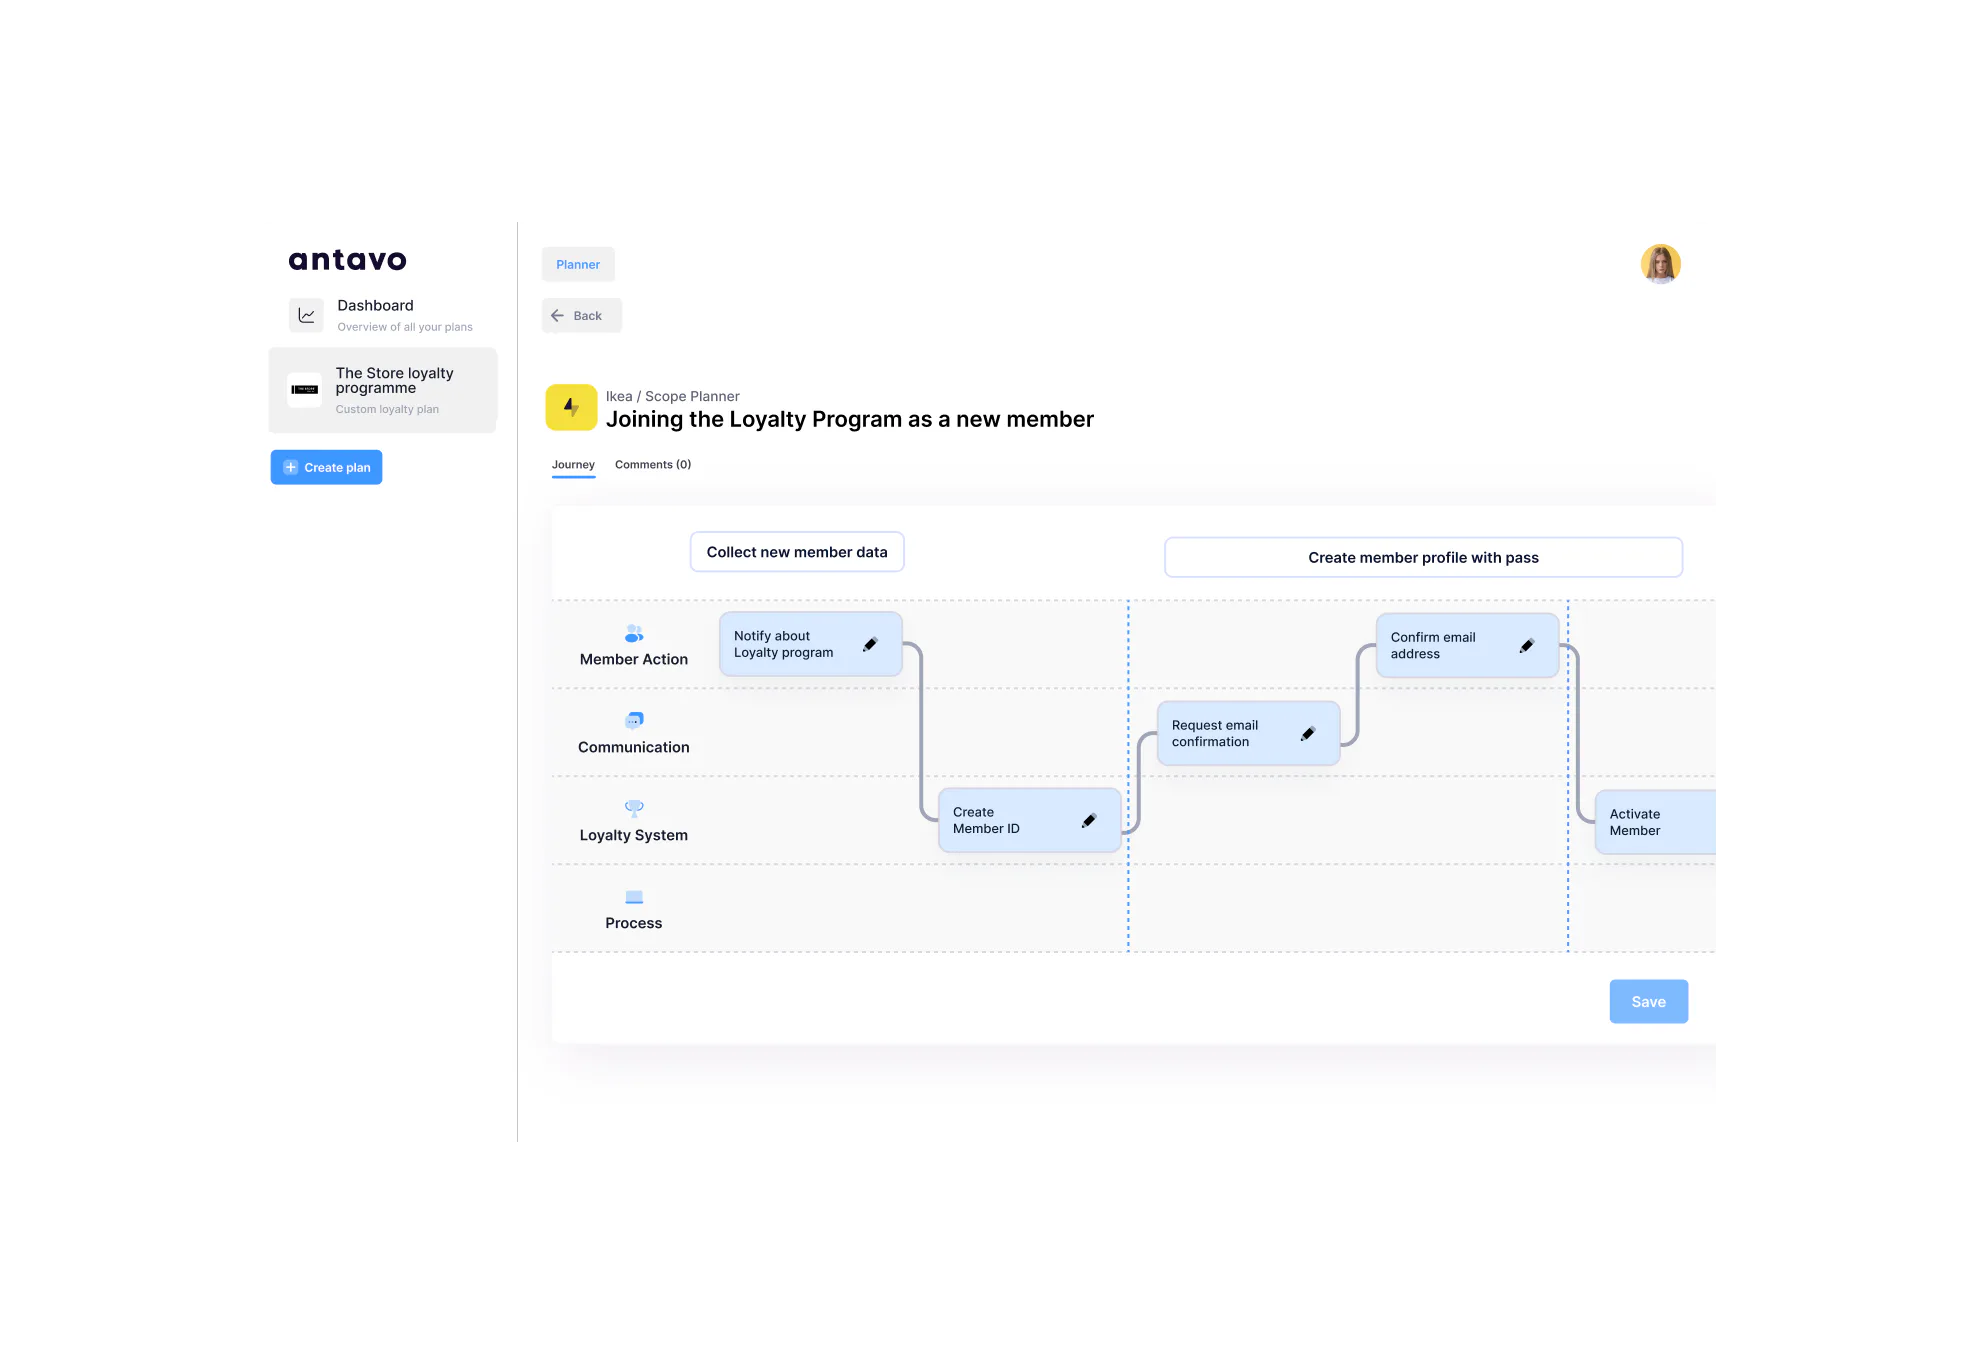The height and width of the screenshot is (1366, 1972).
Task: Click the Communication lane label
Action: tap(633, 747)
